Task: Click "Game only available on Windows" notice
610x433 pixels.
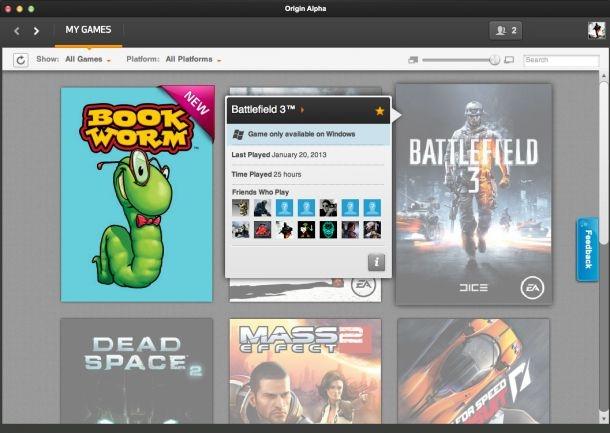Action: (x=308, y=135)
